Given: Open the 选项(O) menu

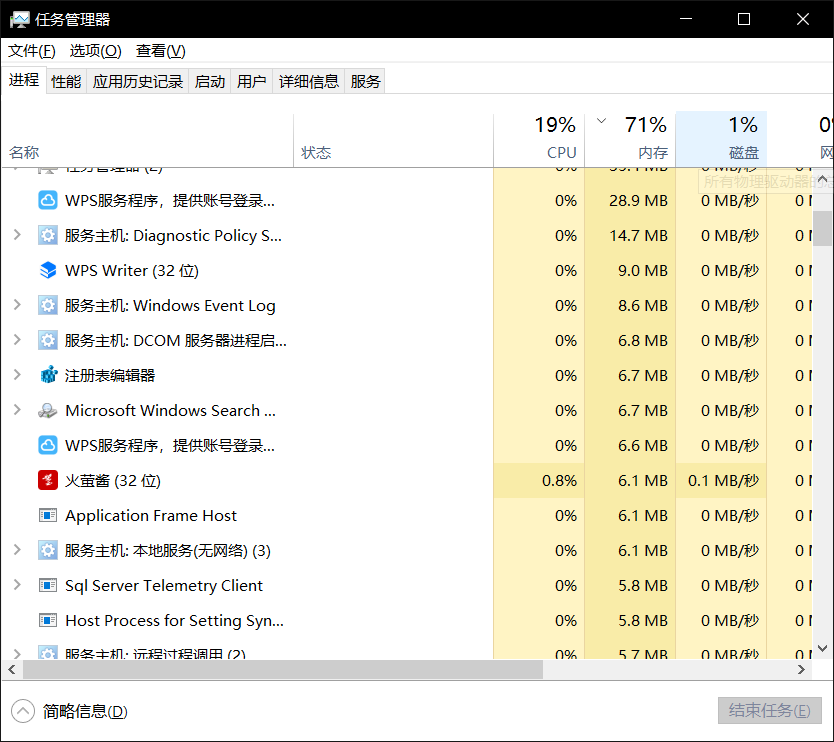Looking at the screenshot, I should tap(95, 51).
